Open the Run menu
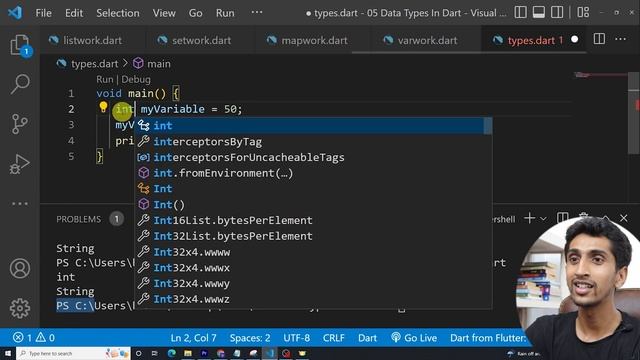The width and height of the screenshot is (640, 360). click(x=225, y=13)
